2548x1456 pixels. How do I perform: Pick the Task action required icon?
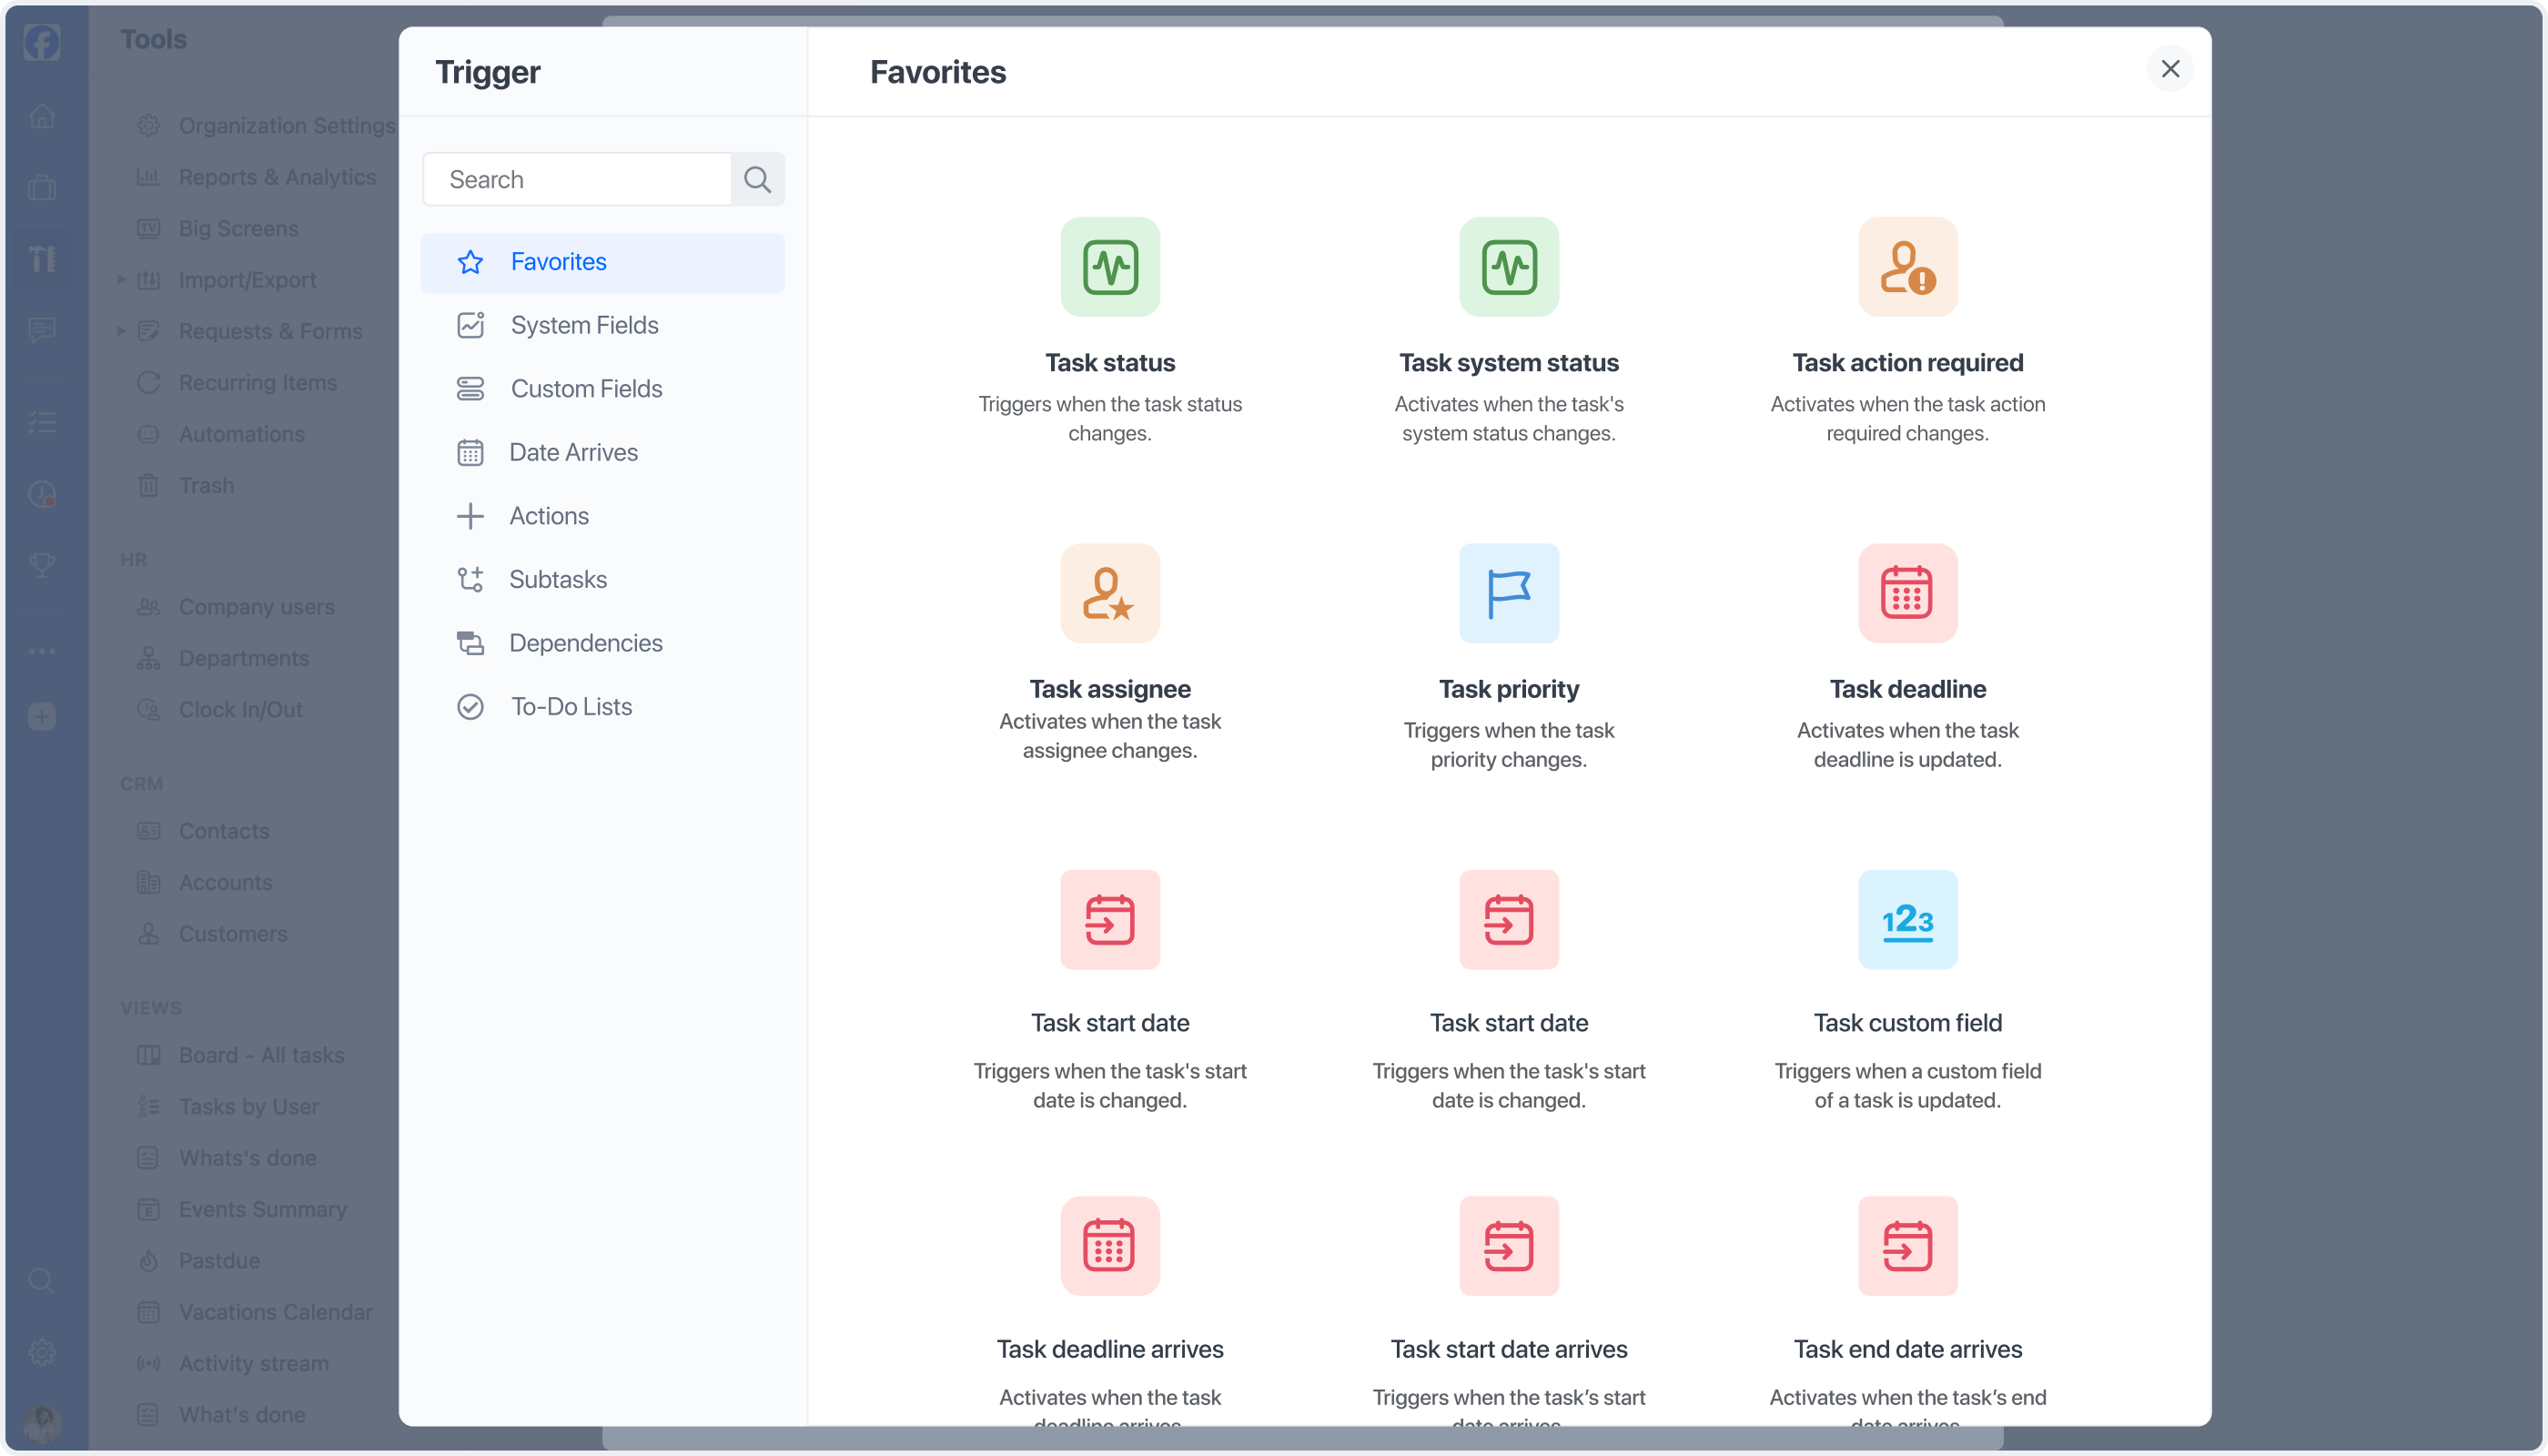pyautogui.click(x=1907, y=267)
